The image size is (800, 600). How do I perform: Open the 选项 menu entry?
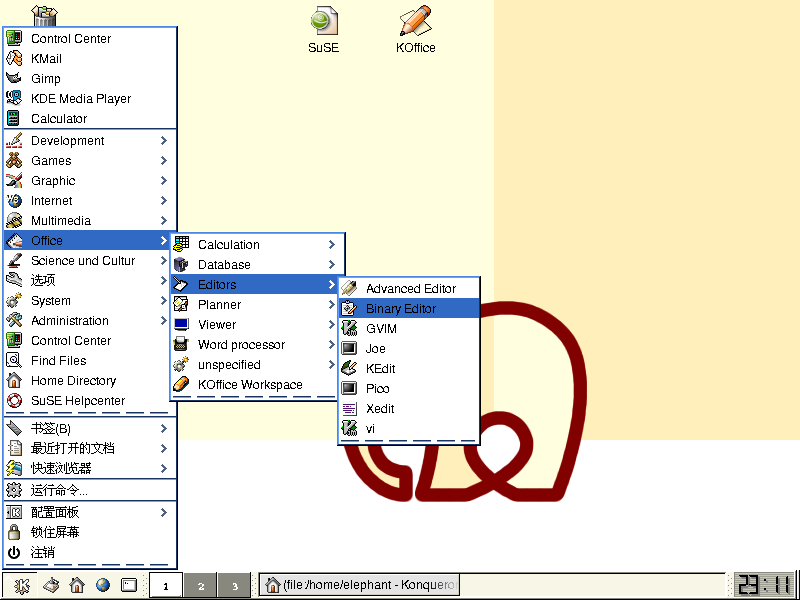[x=90, y=280]
